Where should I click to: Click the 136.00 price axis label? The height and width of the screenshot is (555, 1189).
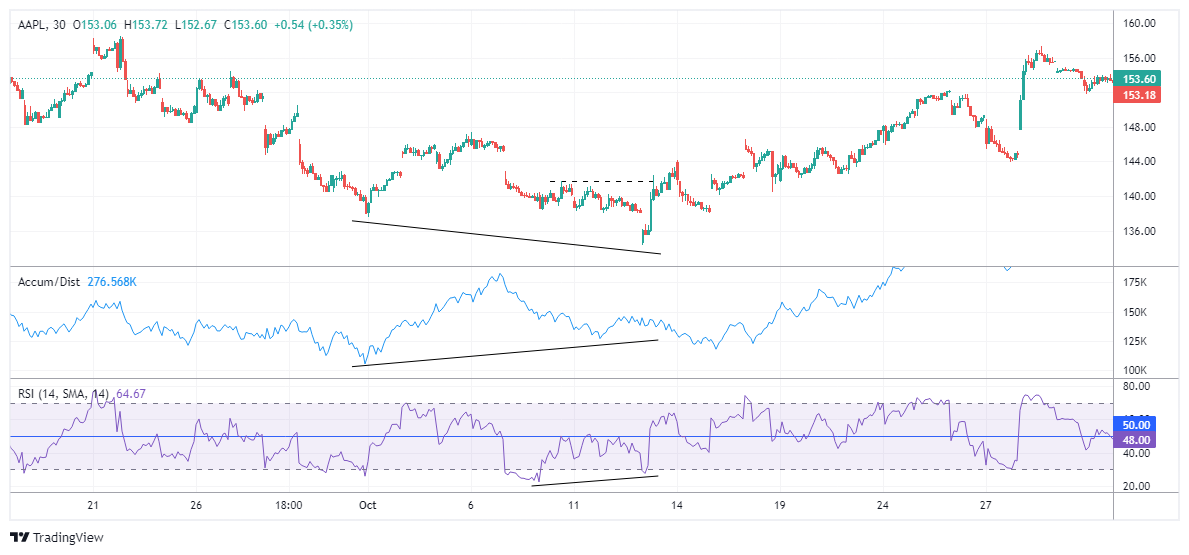[1139, 231]
